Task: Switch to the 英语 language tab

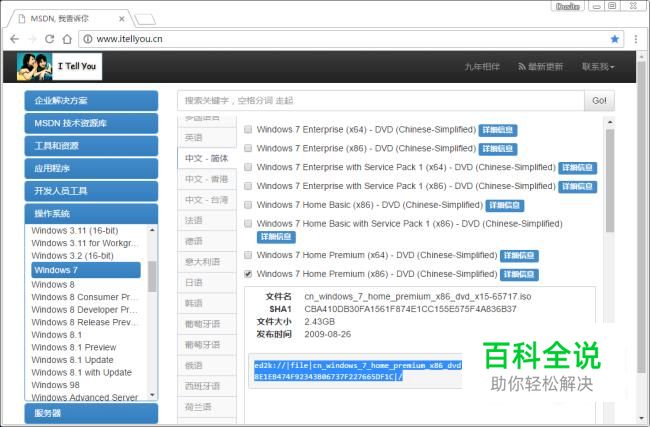Action: tap(206, 138)
